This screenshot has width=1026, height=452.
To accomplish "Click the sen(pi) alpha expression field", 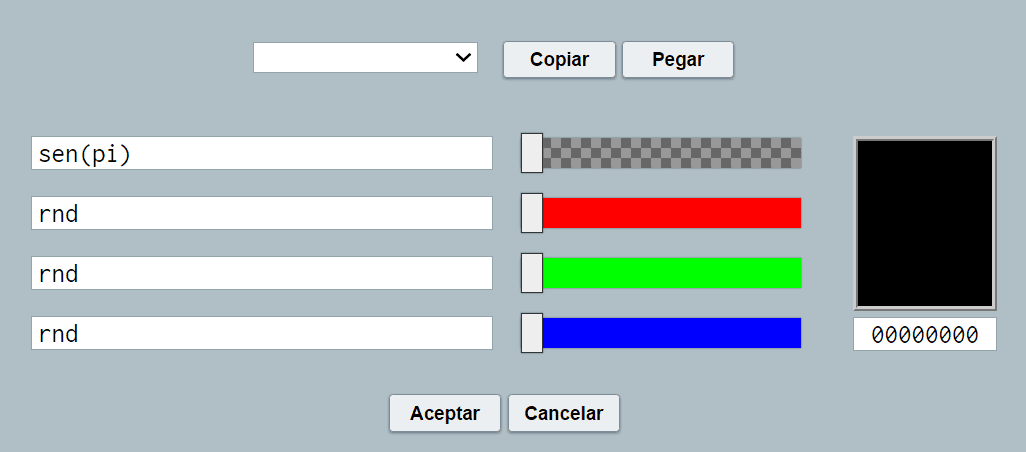I will 262,153.
